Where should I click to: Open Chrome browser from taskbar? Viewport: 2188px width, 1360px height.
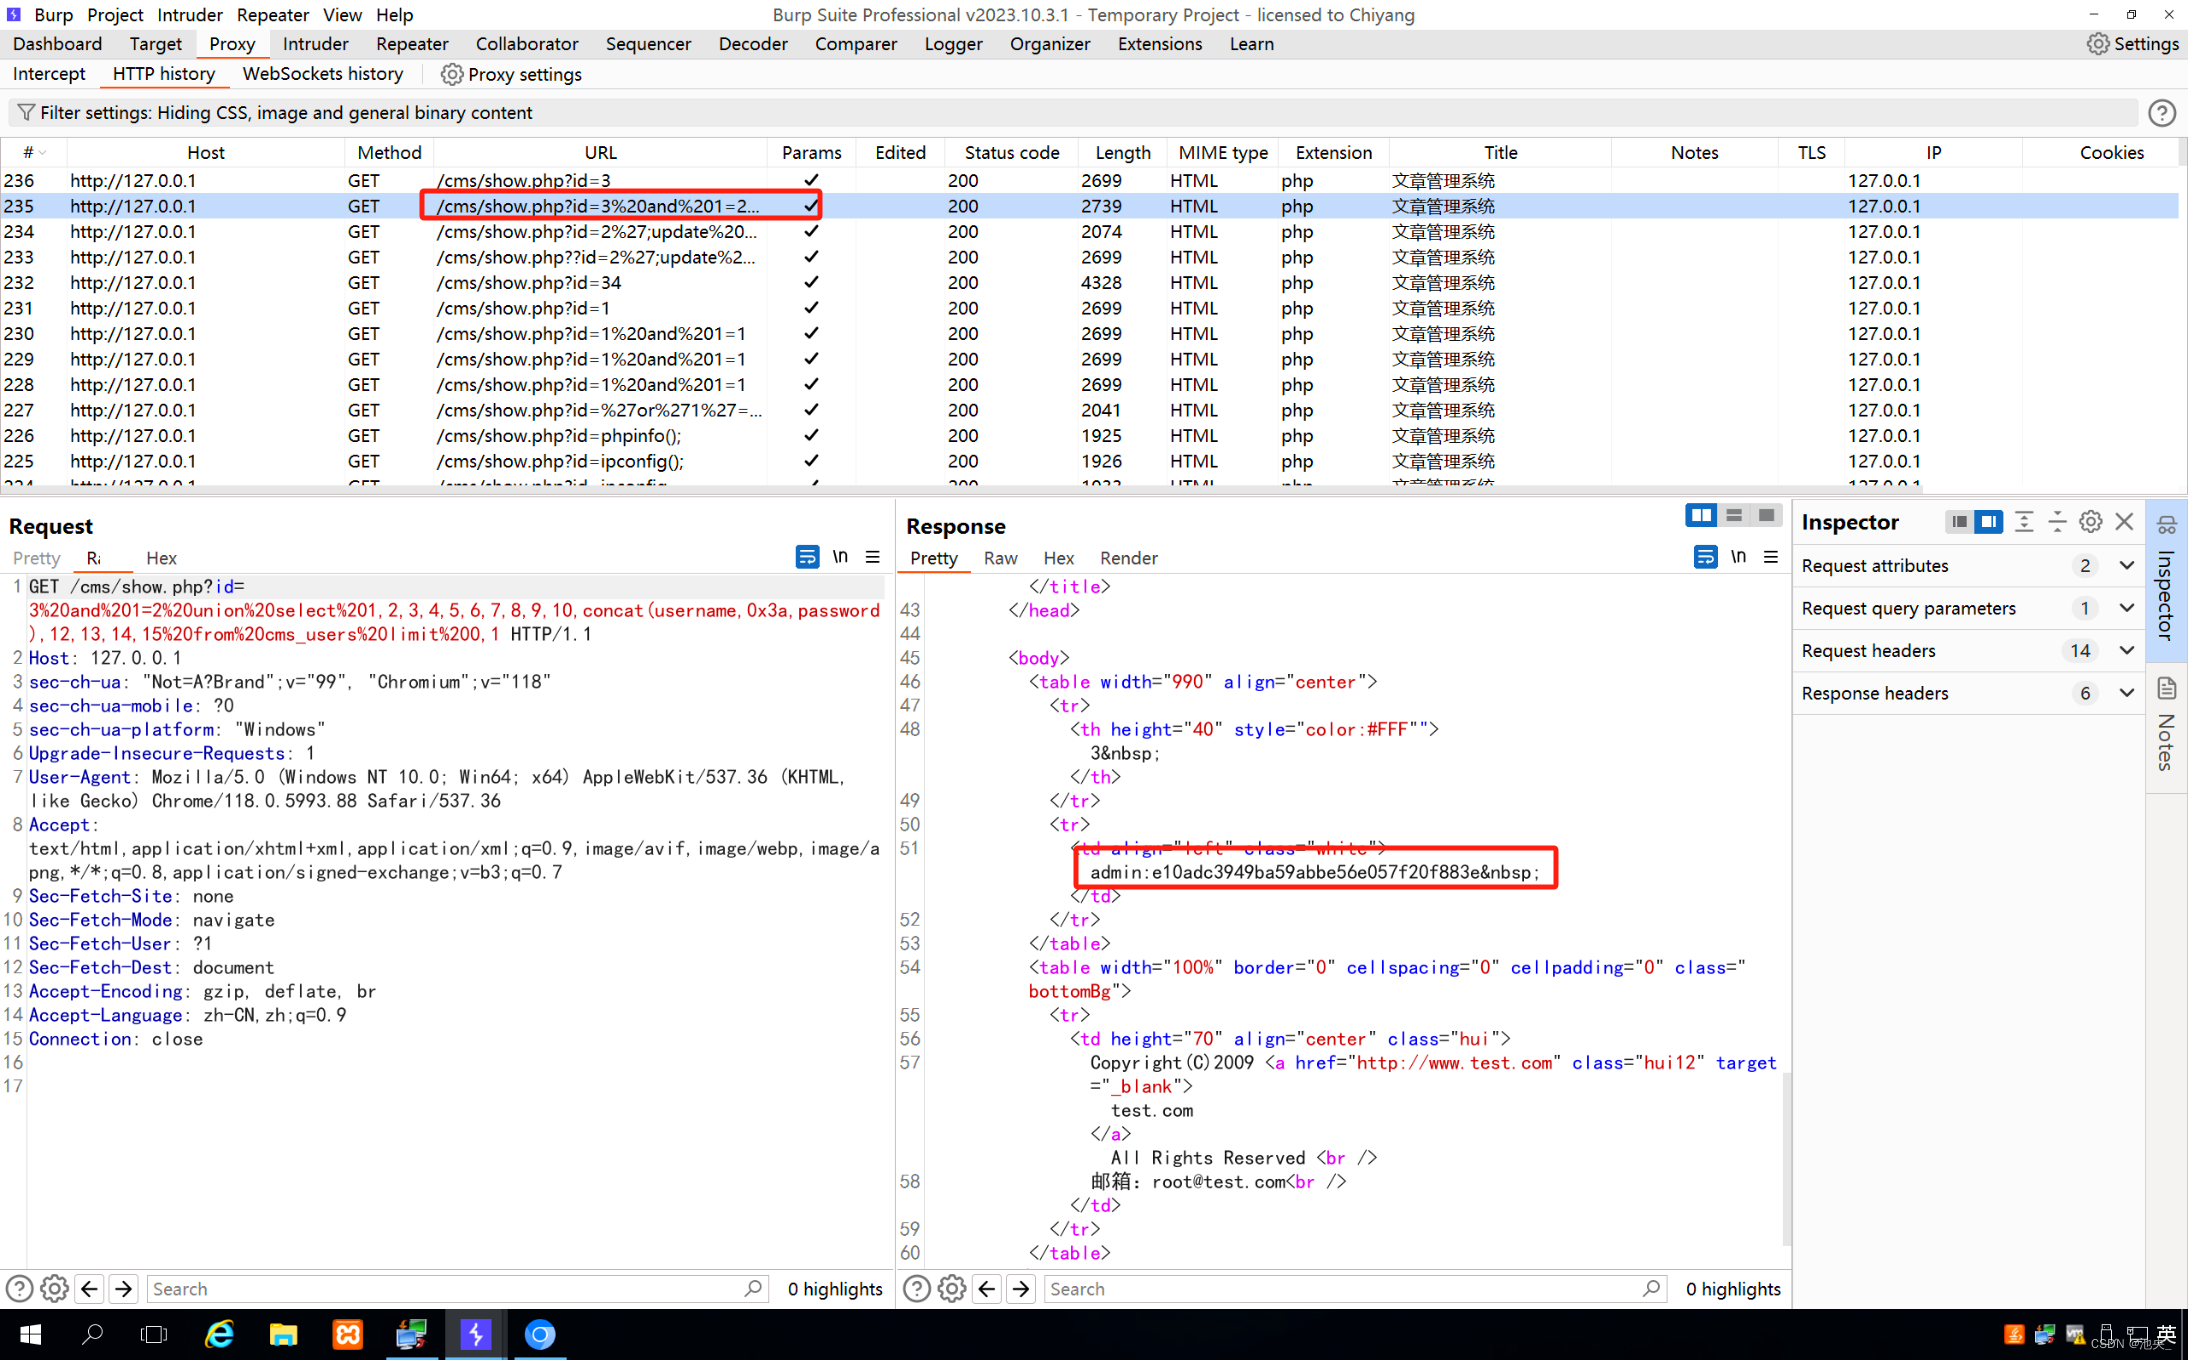(540, 1334)
